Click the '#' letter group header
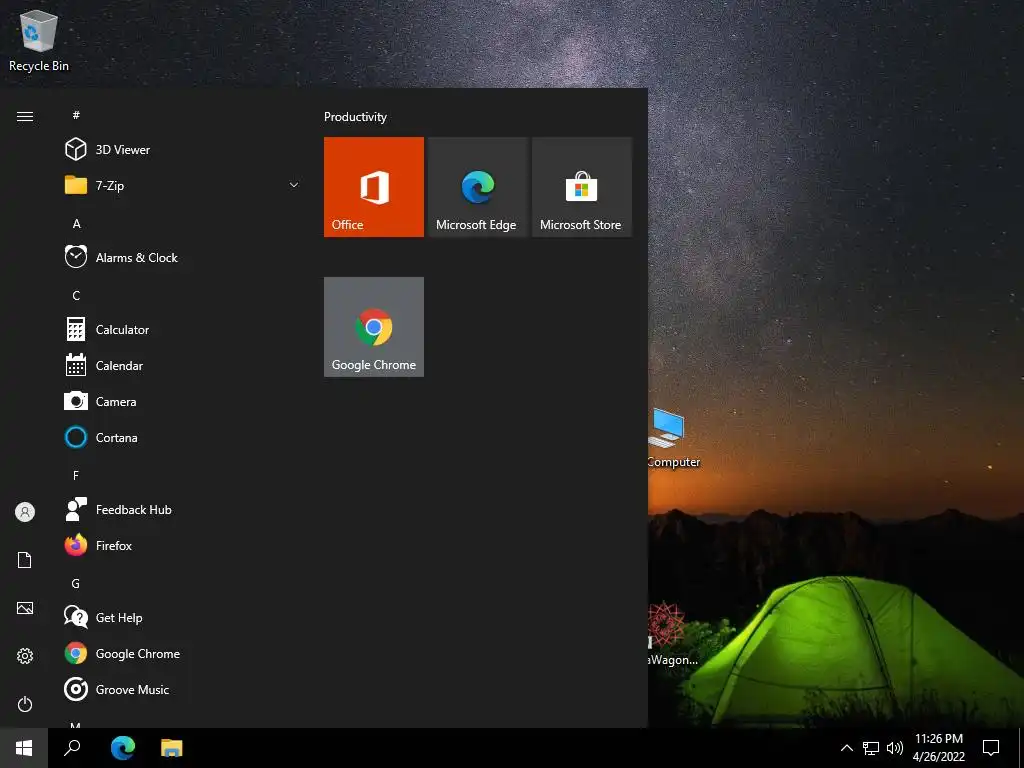The height and width of the screenshot is (768, 1024). coord(76,115)
